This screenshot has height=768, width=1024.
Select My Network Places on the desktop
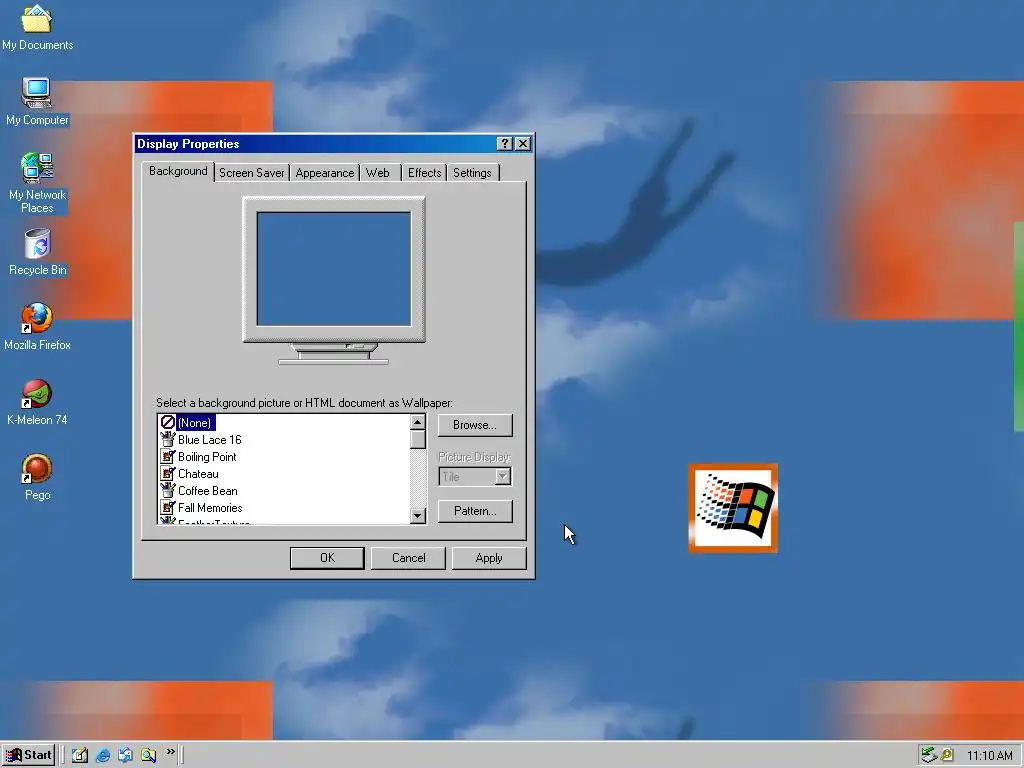tap(37, 183)
